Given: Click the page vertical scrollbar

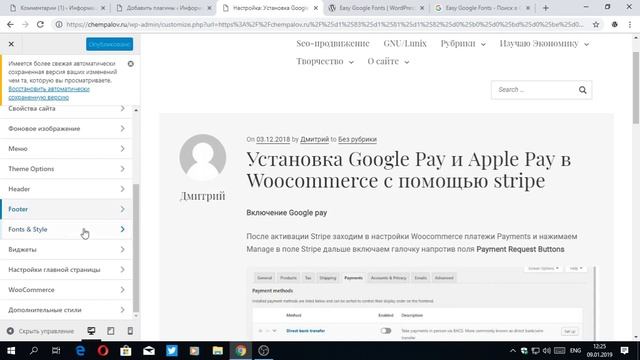Looking at the screenshot, I should [x=636, y=88].
